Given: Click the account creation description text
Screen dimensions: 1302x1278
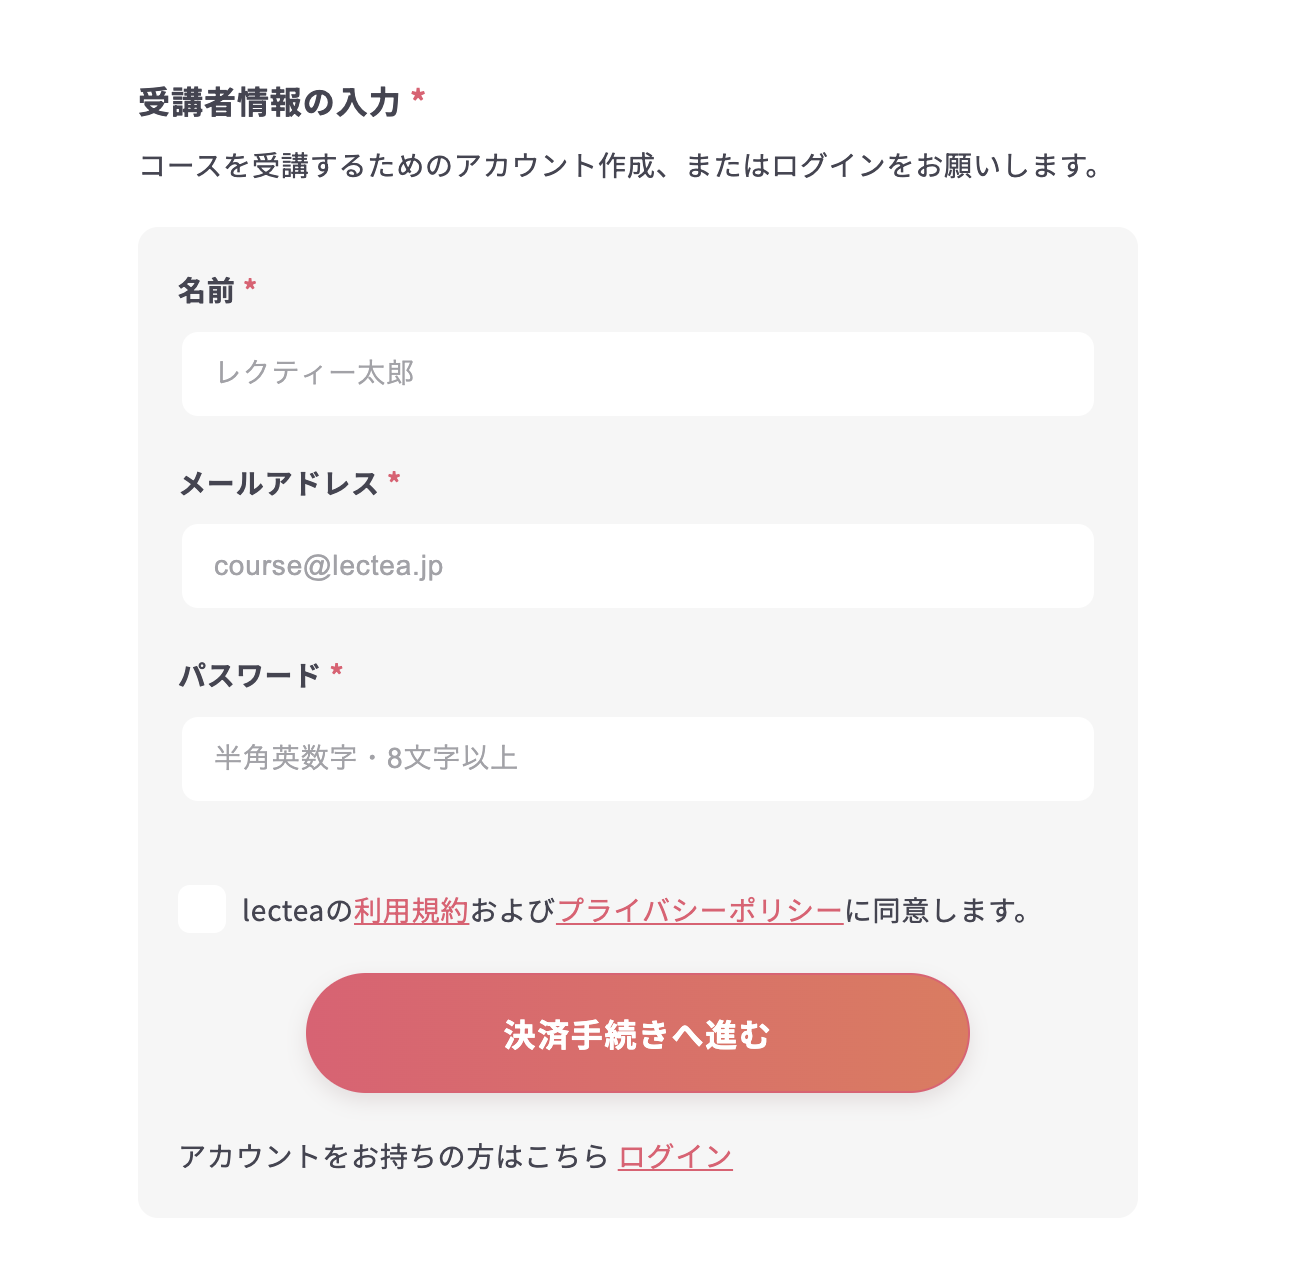Looking at the screenshot, I should [620, 167].
